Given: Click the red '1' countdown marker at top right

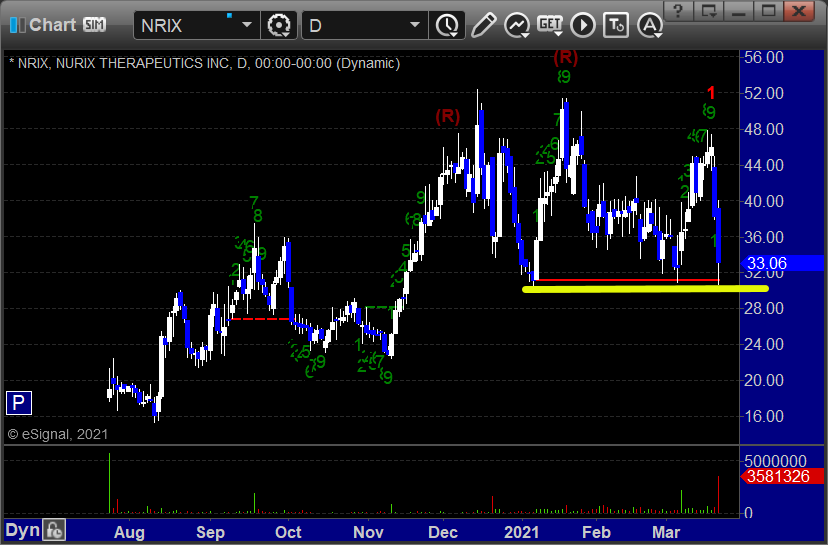Looking at the screenshot, I should pos(711,93).
